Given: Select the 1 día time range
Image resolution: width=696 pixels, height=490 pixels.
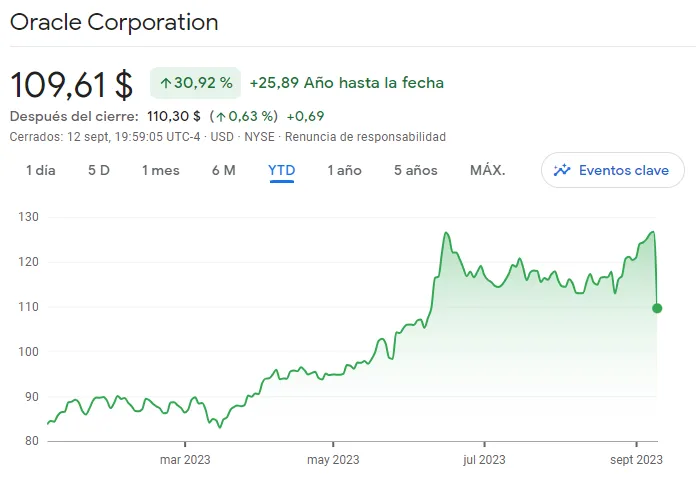Looking at the screenshot, I should coord(41,170).
